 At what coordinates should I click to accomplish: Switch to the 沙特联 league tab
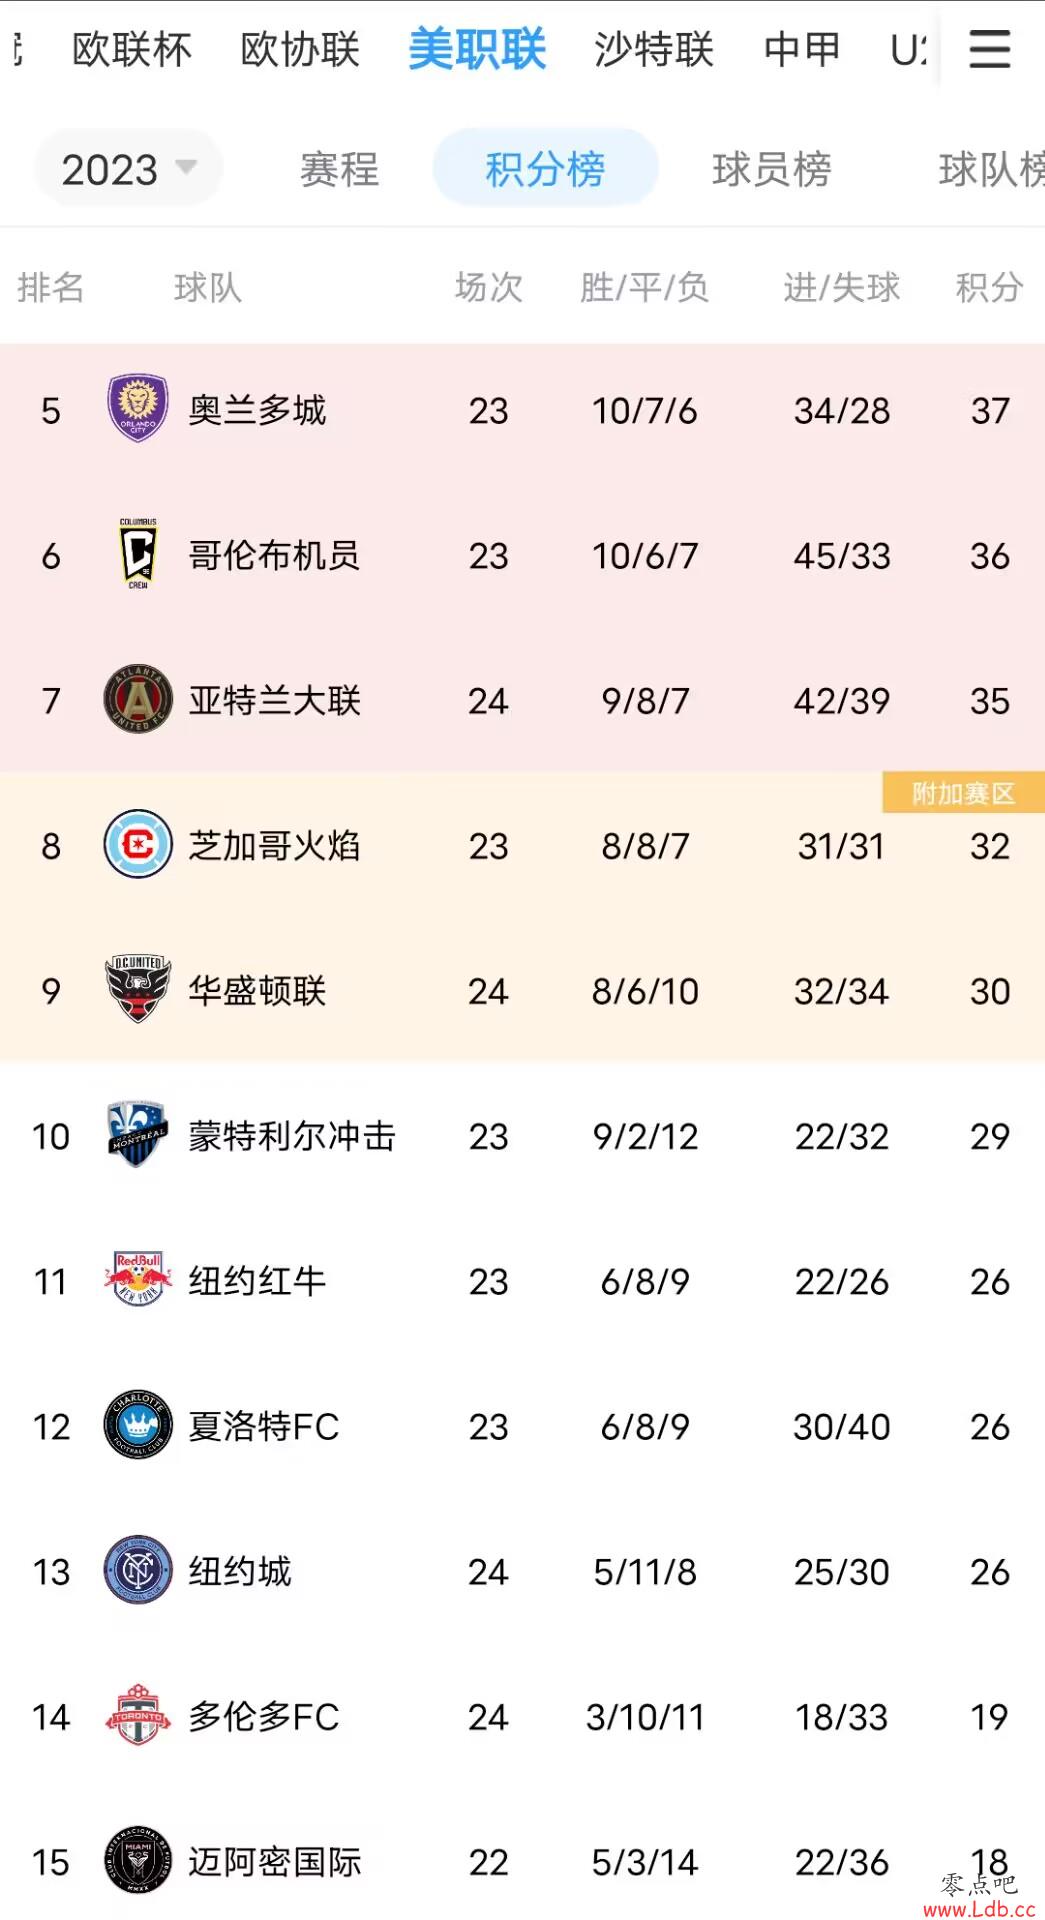(x=654, y=49)
